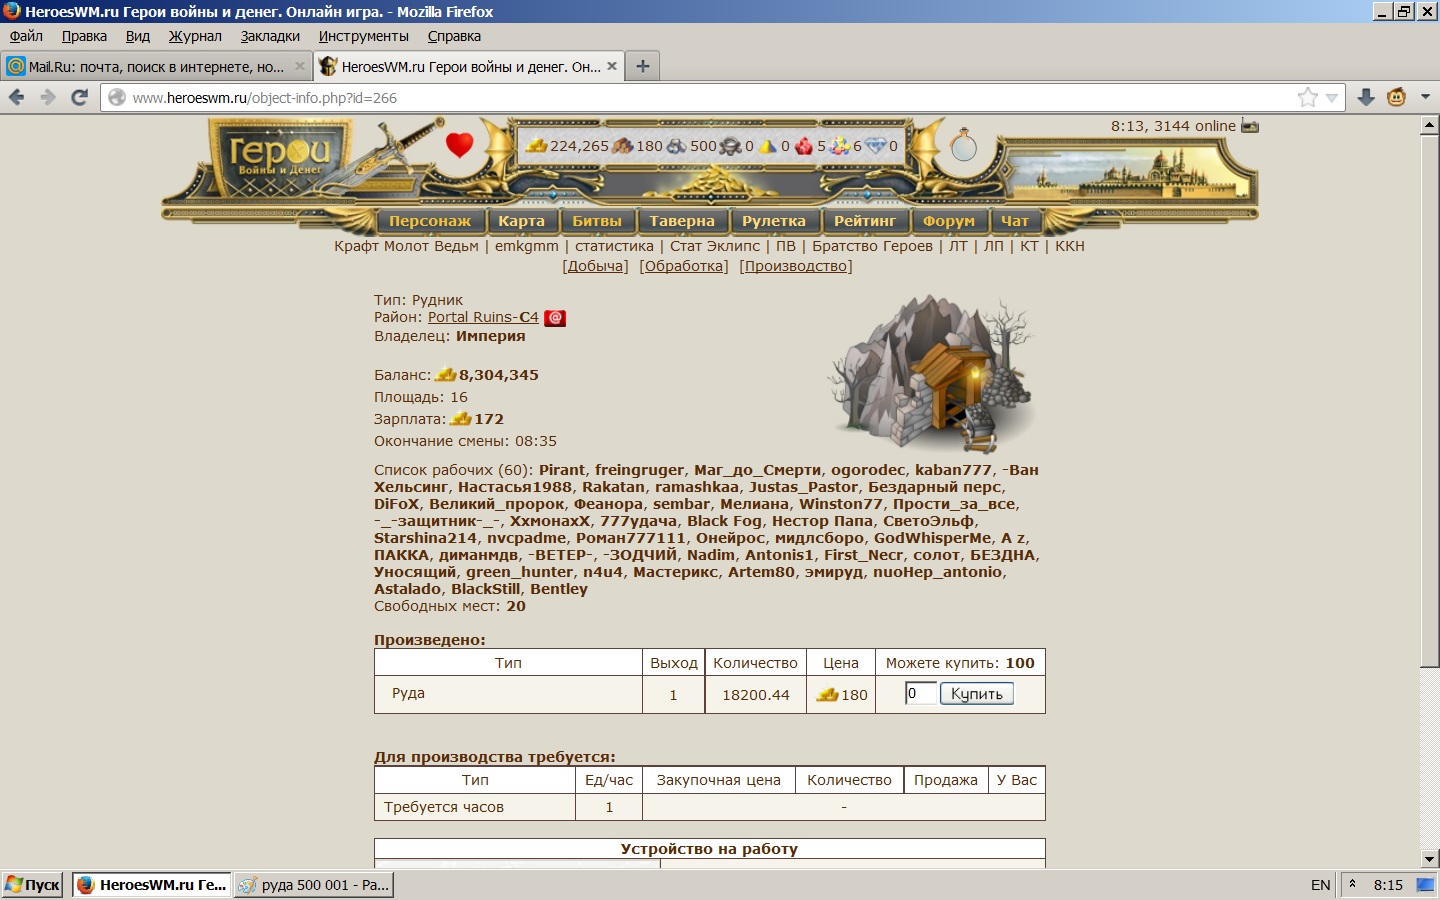Open the mail envelope icon near online count

(1250, 126)
